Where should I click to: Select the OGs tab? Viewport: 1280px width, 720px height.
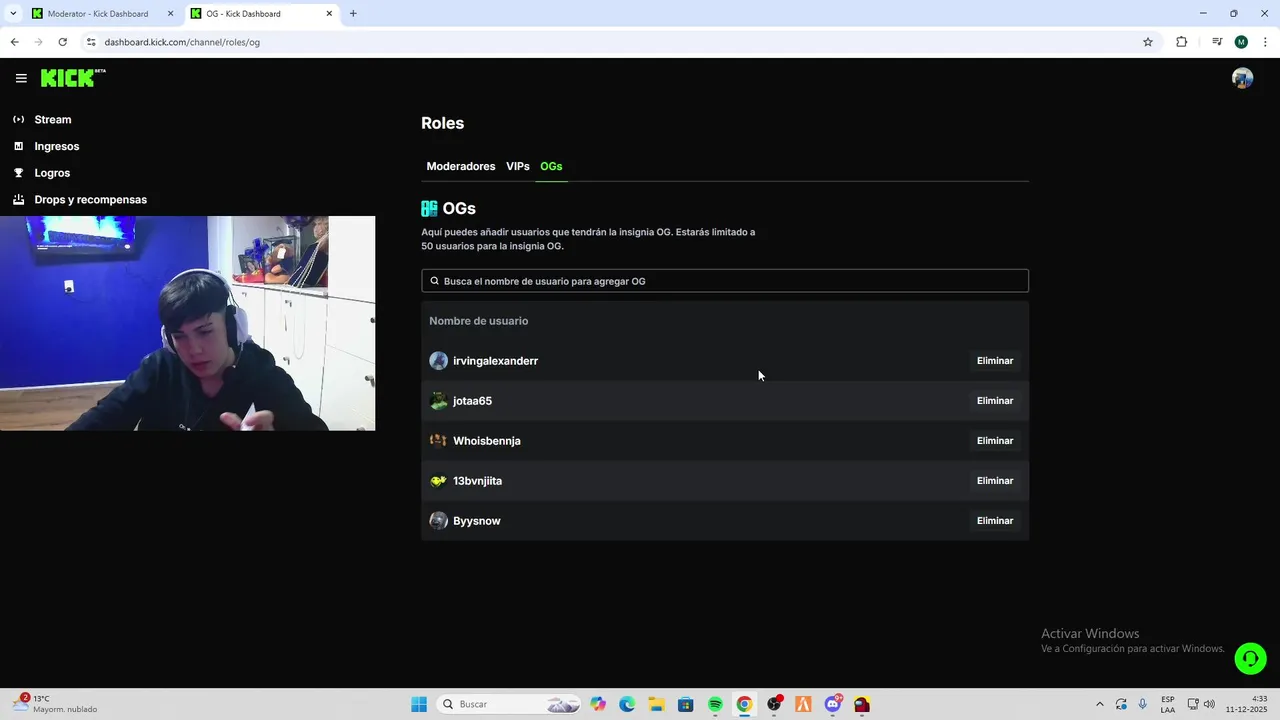[x=551, y=166]
